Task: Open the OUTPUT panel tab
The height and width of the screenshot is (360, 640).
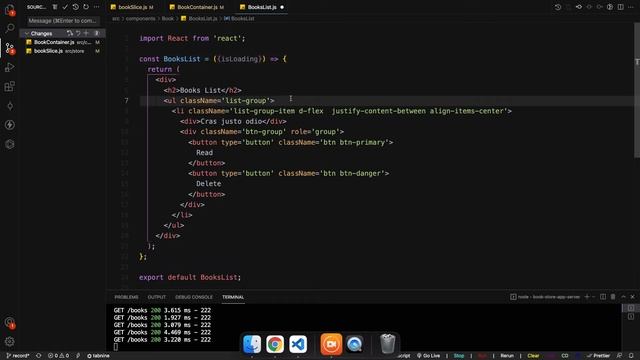Action: click(156, 297)
